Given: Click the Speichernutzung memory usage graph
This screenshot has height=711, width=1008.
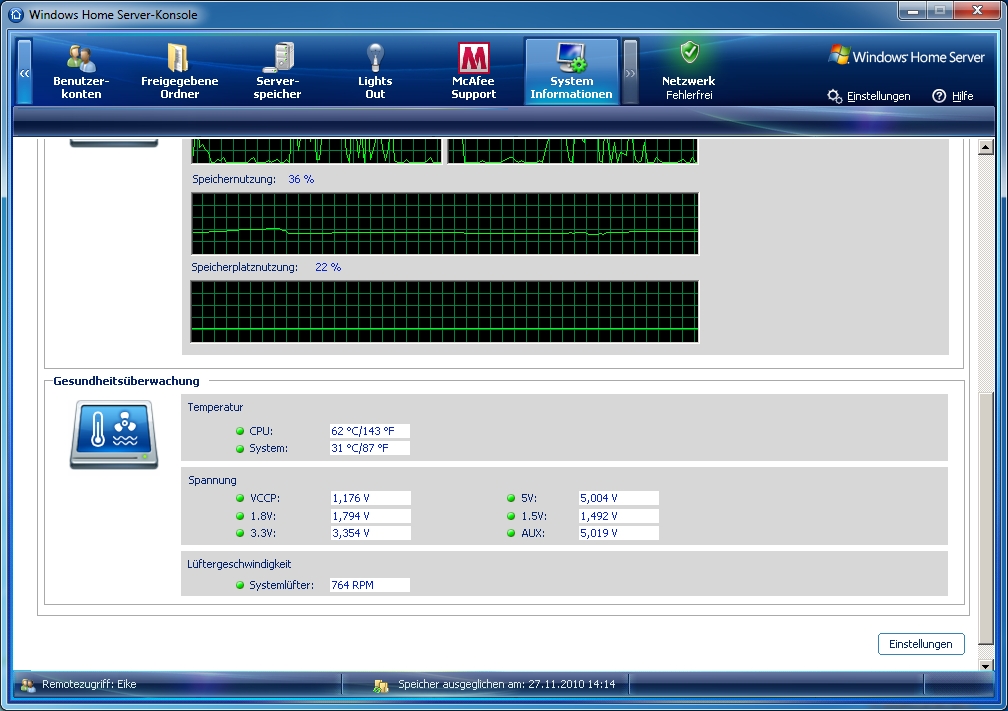Looking at the screenshot, I should tap(445, 224).
